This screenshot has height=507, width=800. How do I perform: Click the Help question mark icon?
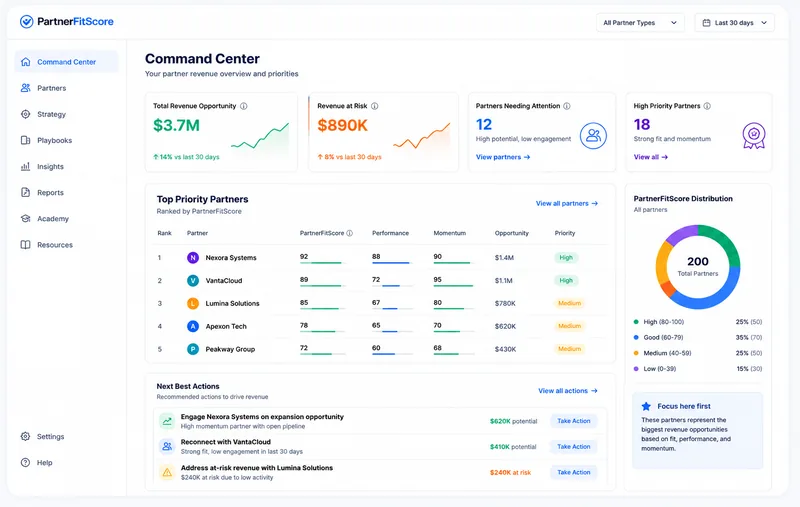tap(26, 462)
